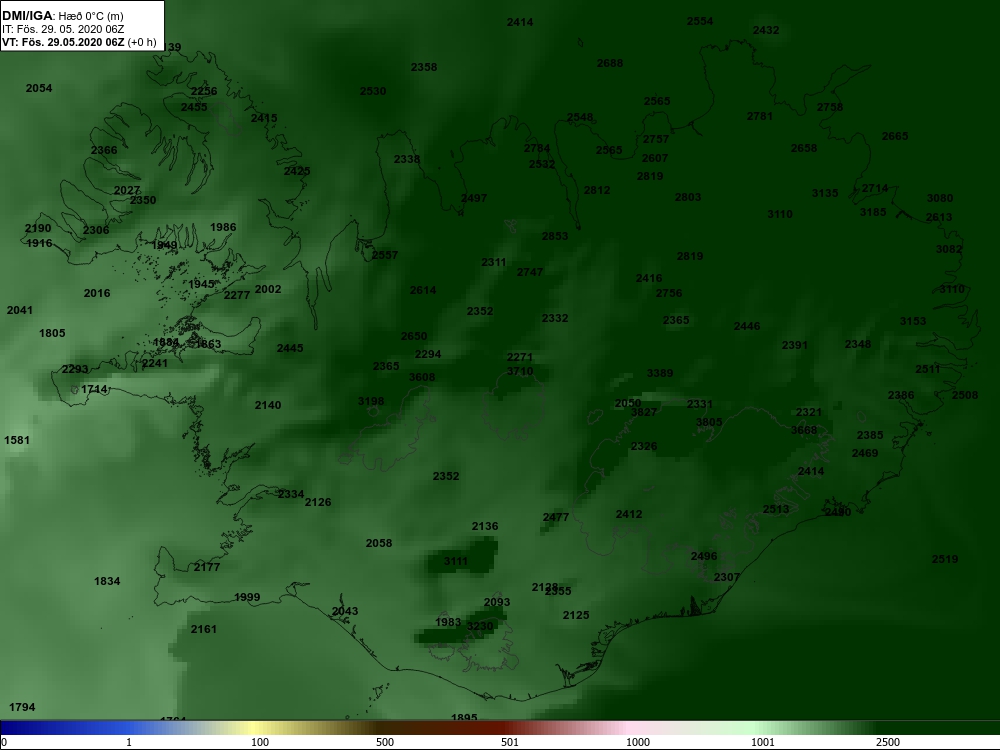
Task: Click the map value 2125
Action: point(576,615)
